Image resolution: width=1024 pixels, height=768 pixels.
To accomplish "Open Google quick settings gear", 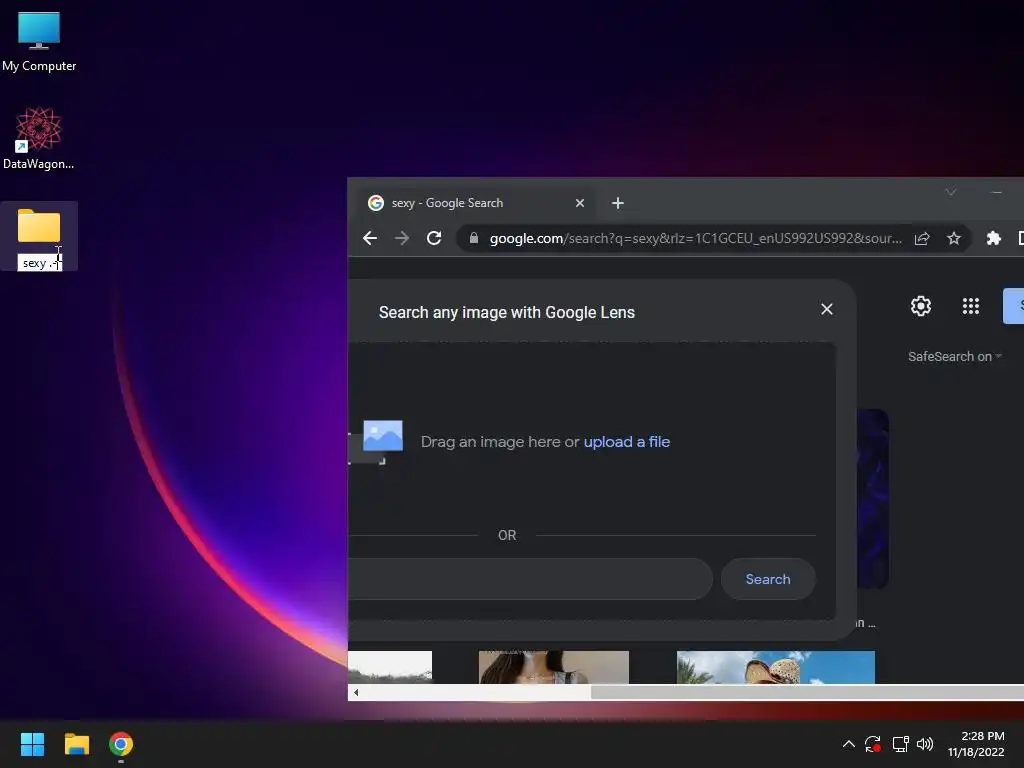I will click(x=921, y=306).
